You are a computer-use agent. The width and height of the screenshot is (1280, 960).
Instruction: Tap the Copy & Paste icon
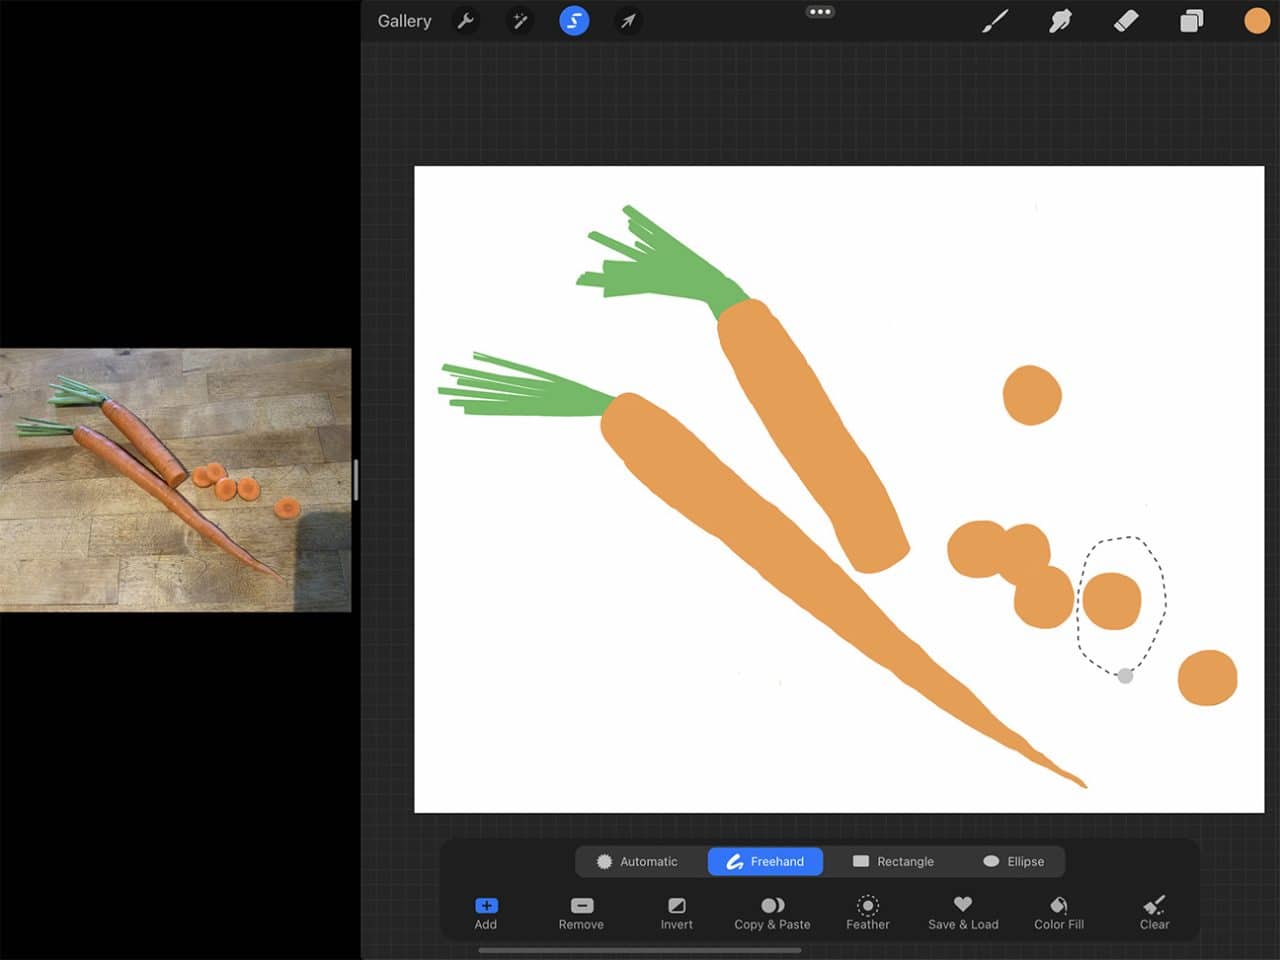click(x=771, y=912)
